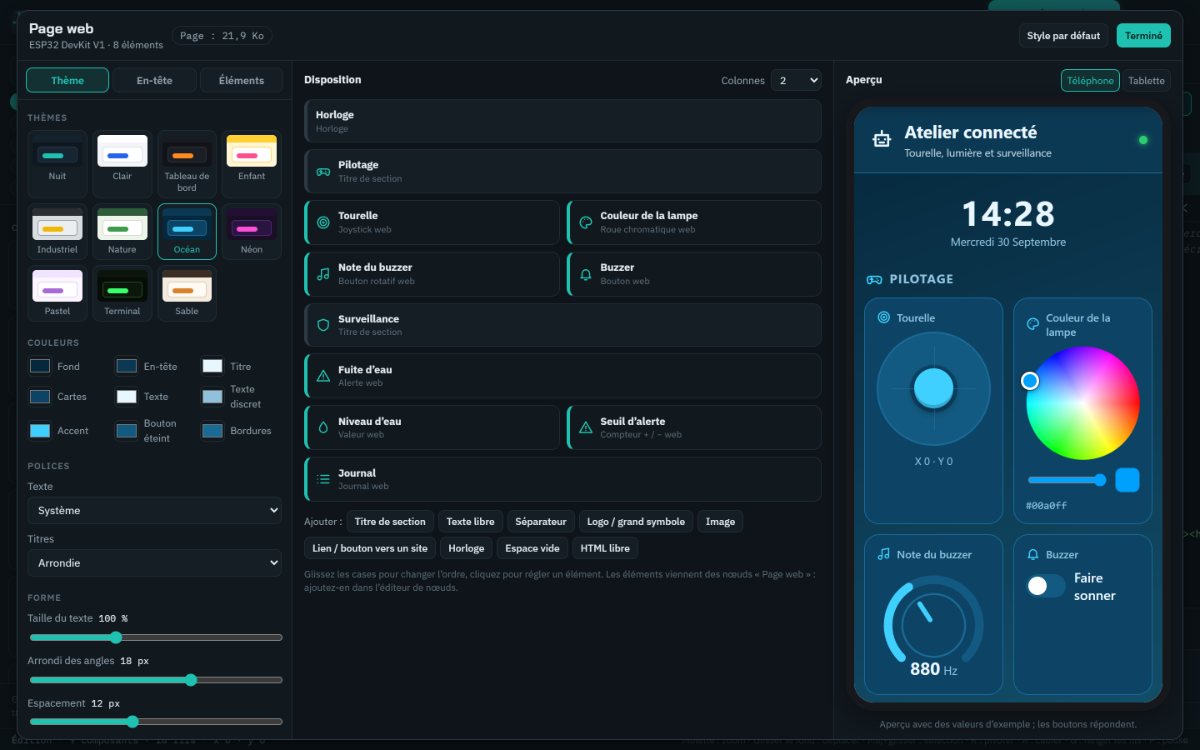The width and height of the screenshot is (1200, 750).
Task: Click the music note icon in preview buzzer note card
Action: 884,554
